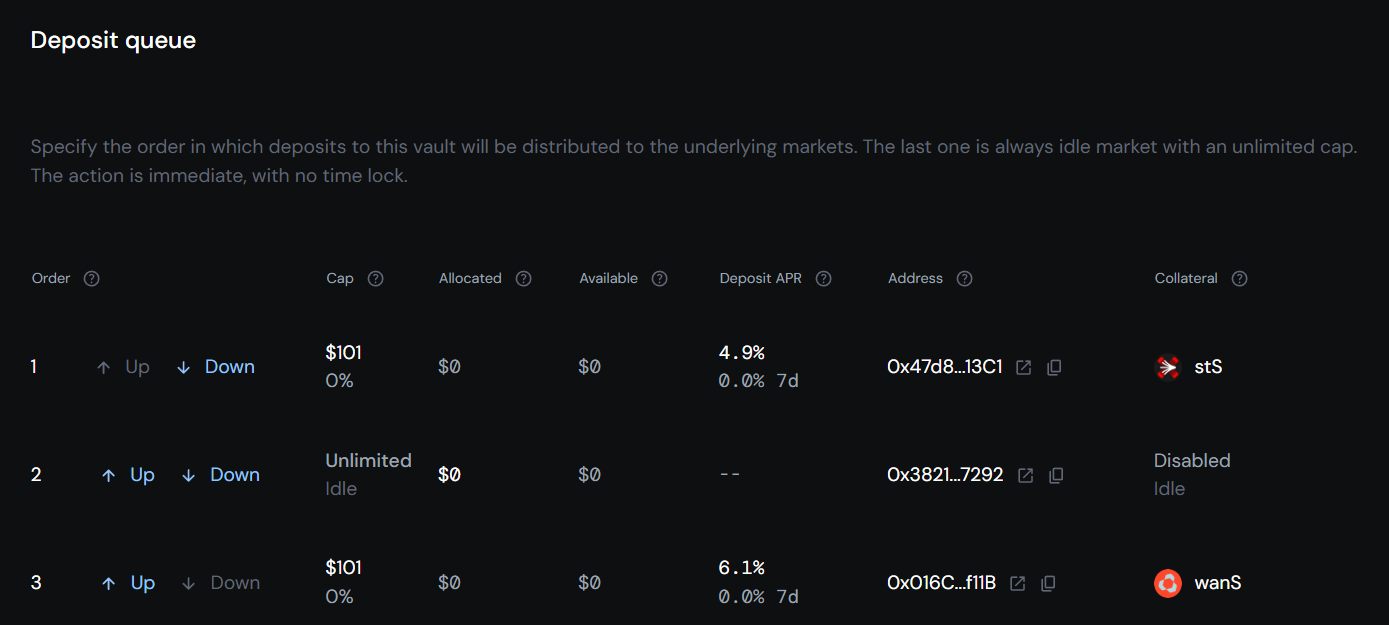Click the Cap column help icon
This screenshot has width=1389, height=625.
pos(375,278)
